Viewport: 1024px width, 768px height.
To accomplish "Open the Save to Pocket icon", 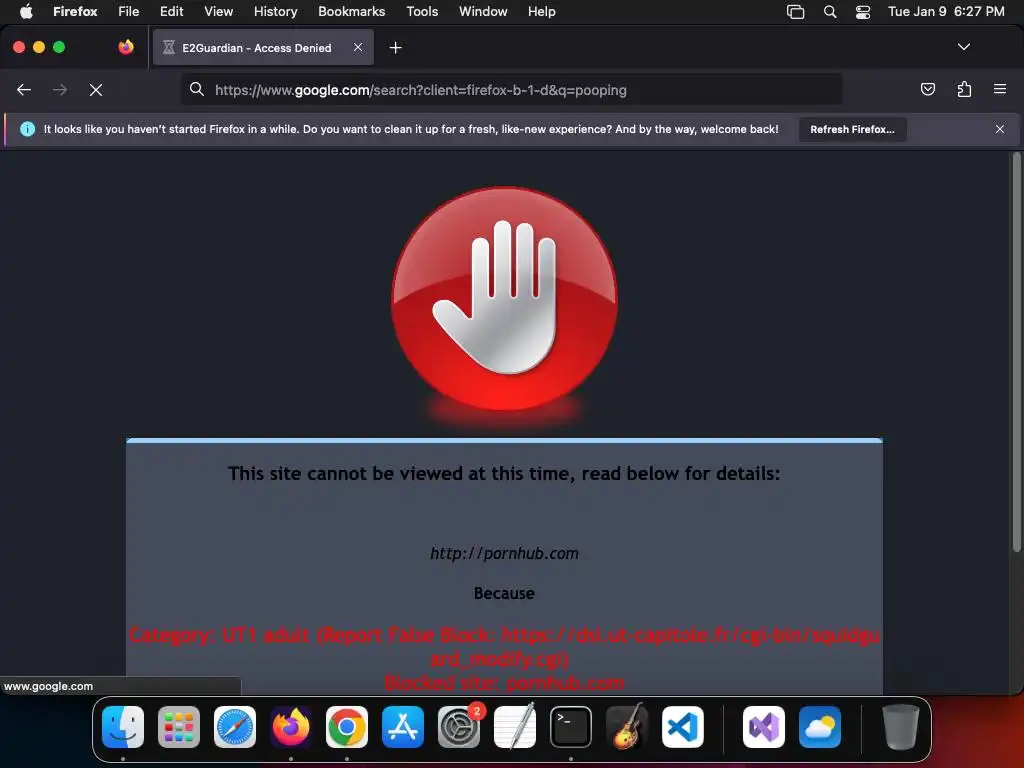I will tap(927, 89).
